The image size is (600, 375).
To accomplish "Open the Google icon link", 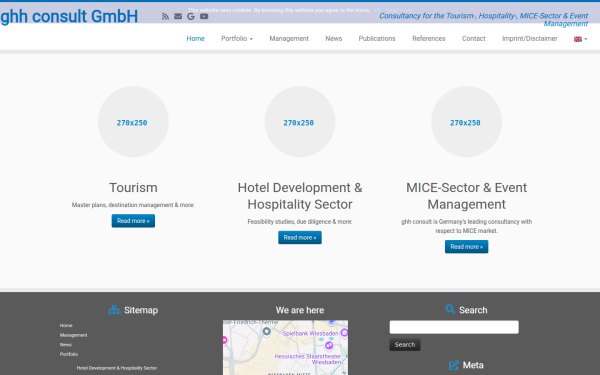I will [191, 16].
